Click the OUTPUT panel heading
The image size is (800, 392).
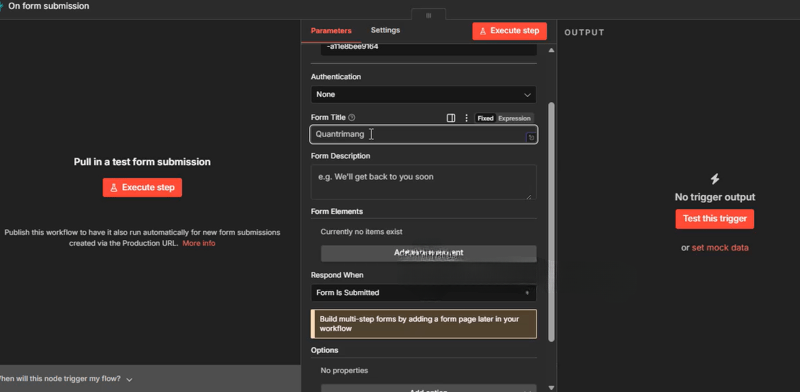(x=584, y=32)
